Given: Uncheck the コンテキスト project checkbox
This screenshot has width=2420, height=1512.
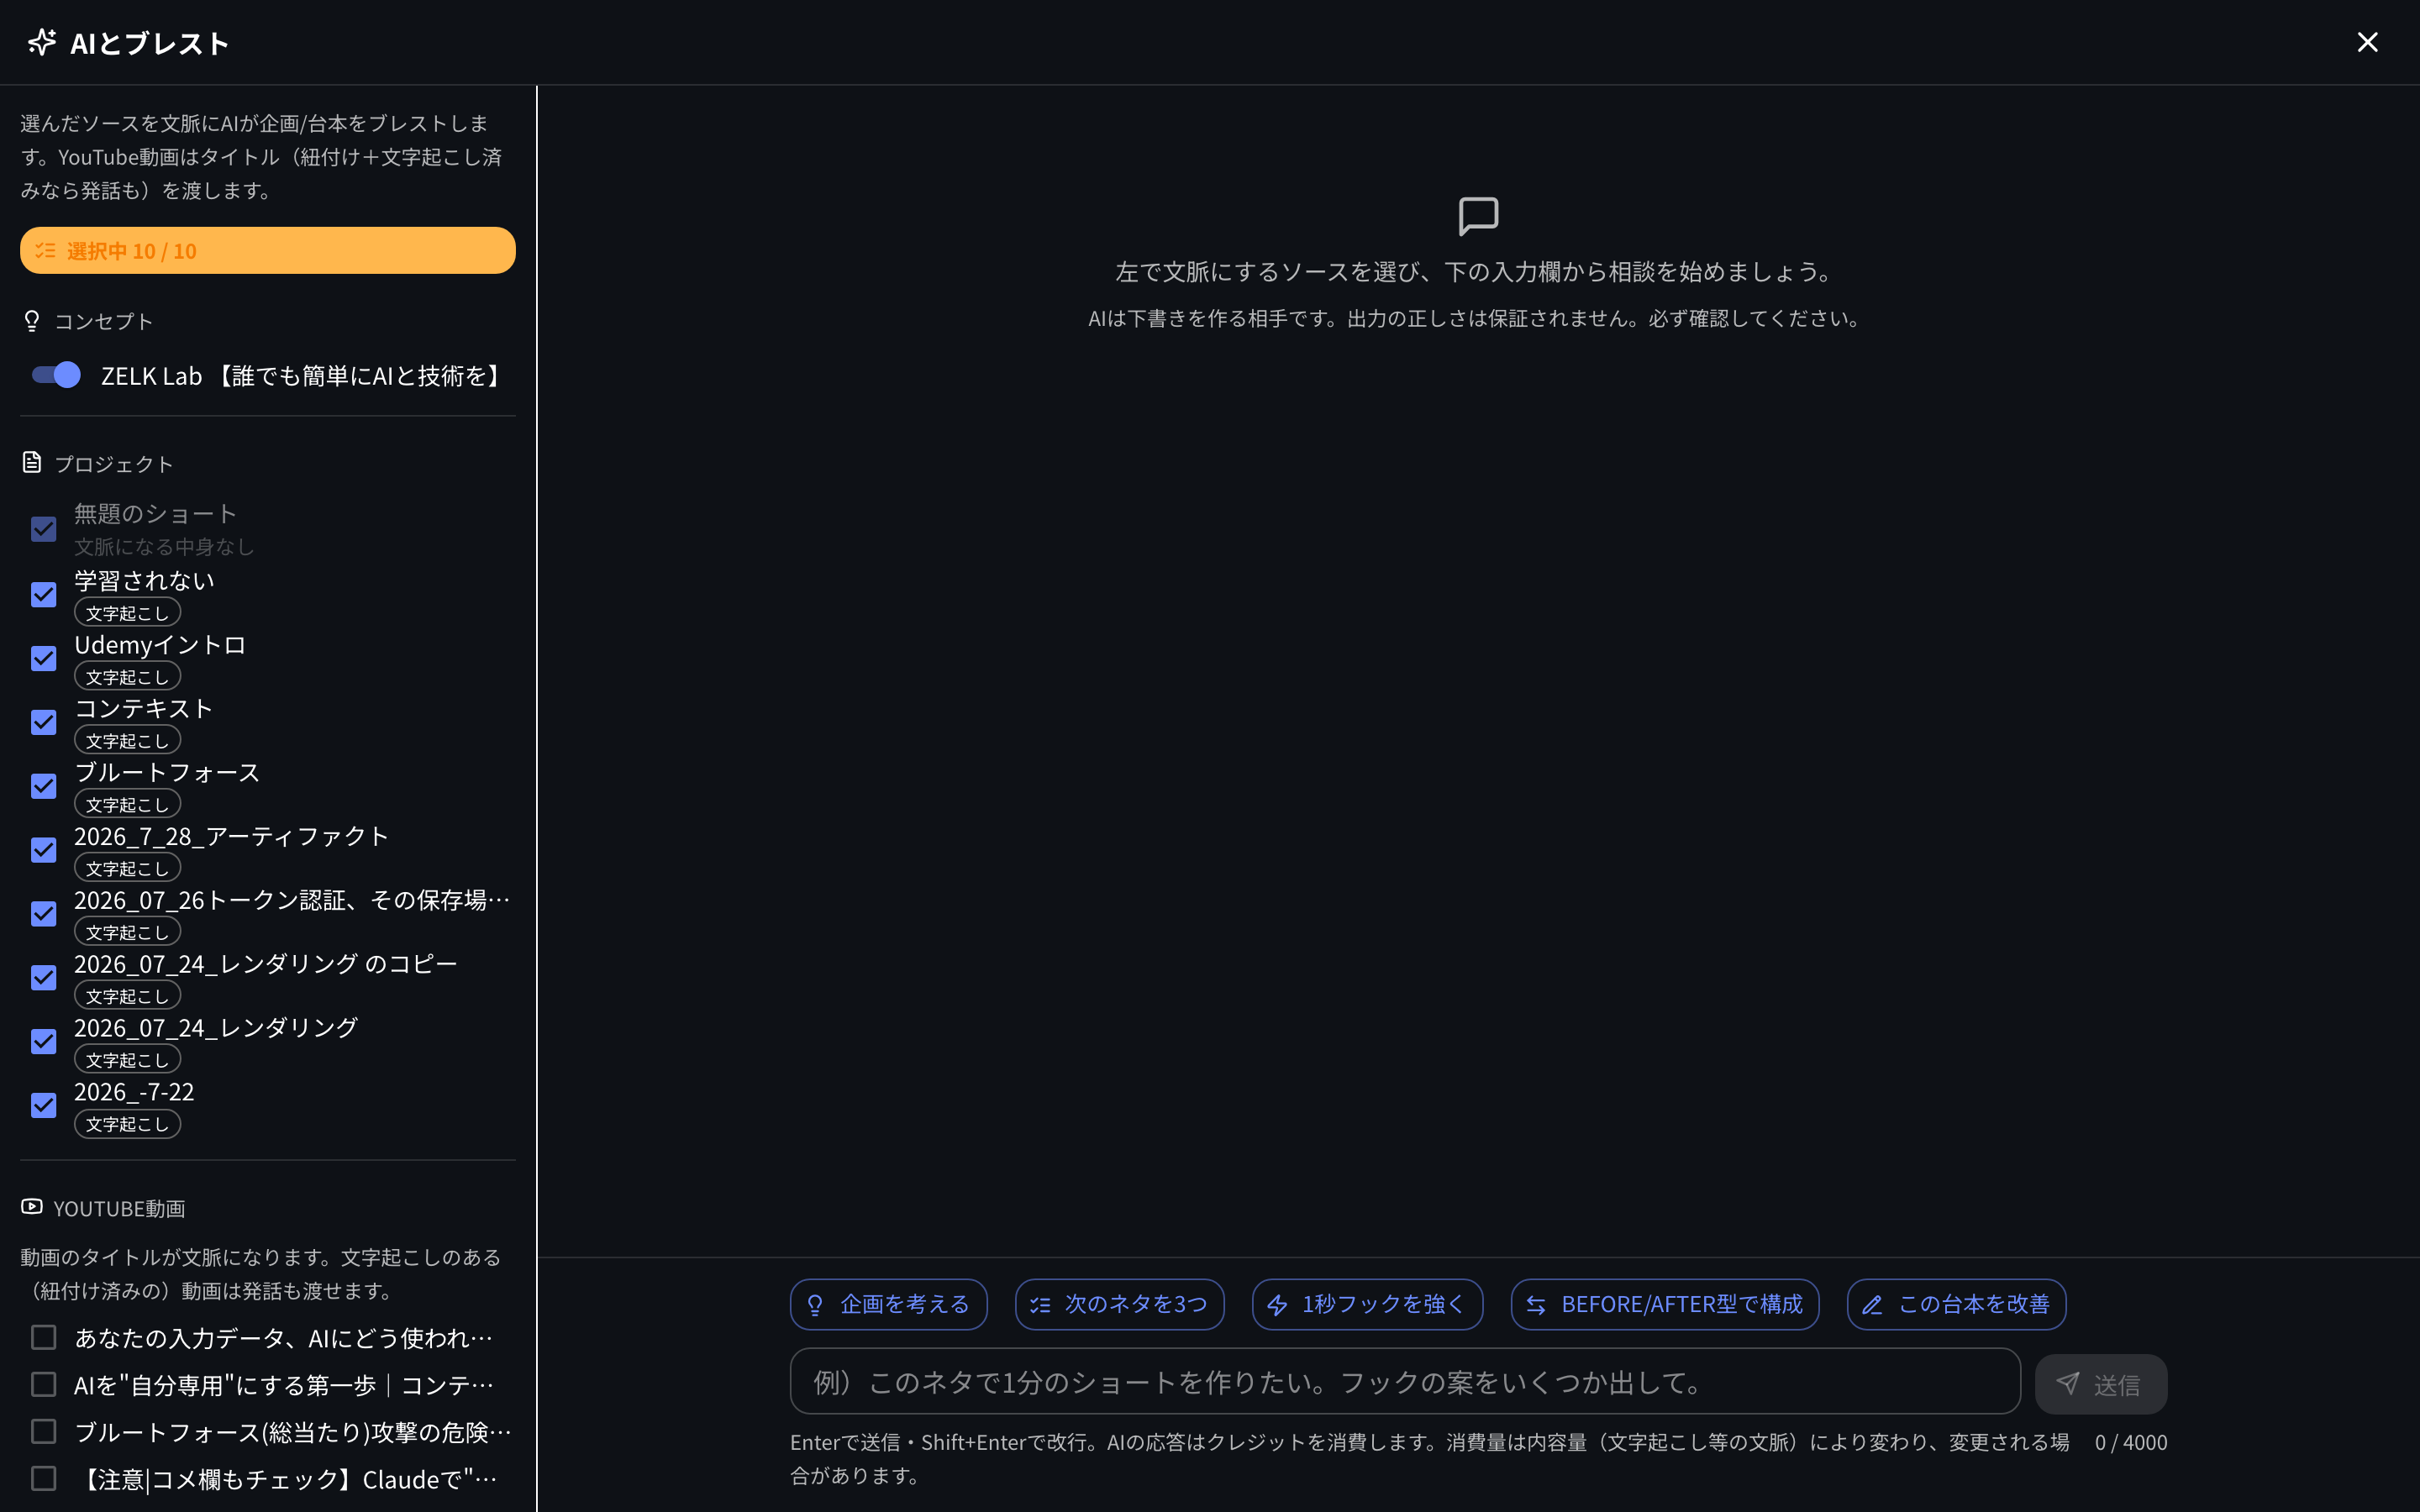Looking at the screenshot, I should pyautogui.click(x=44, y=722).
